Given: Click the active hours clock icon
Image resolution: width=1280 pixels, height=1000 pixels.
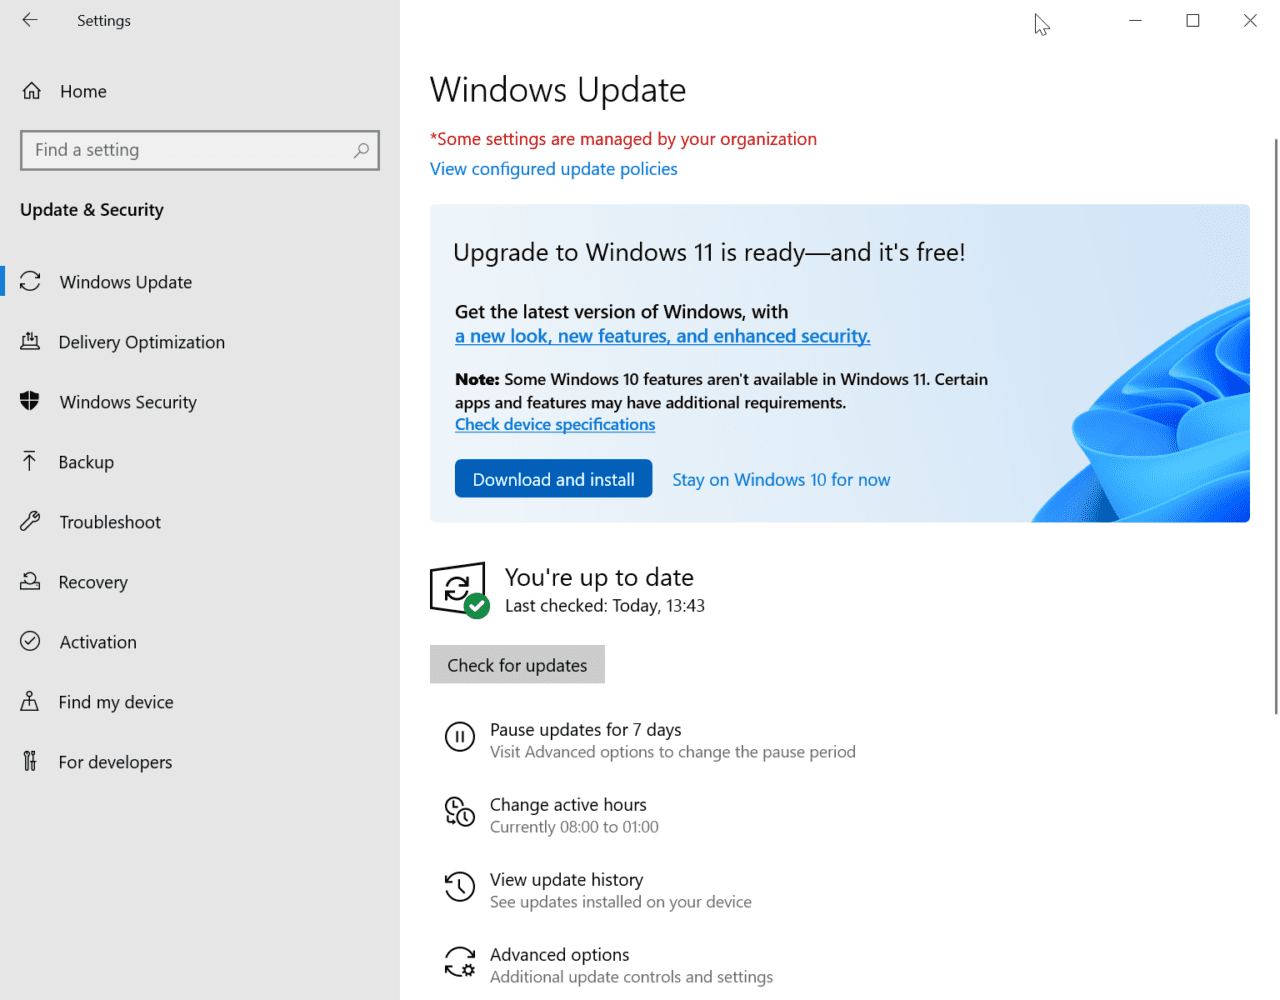Looking at the screenshot, I should pos(460,812).
